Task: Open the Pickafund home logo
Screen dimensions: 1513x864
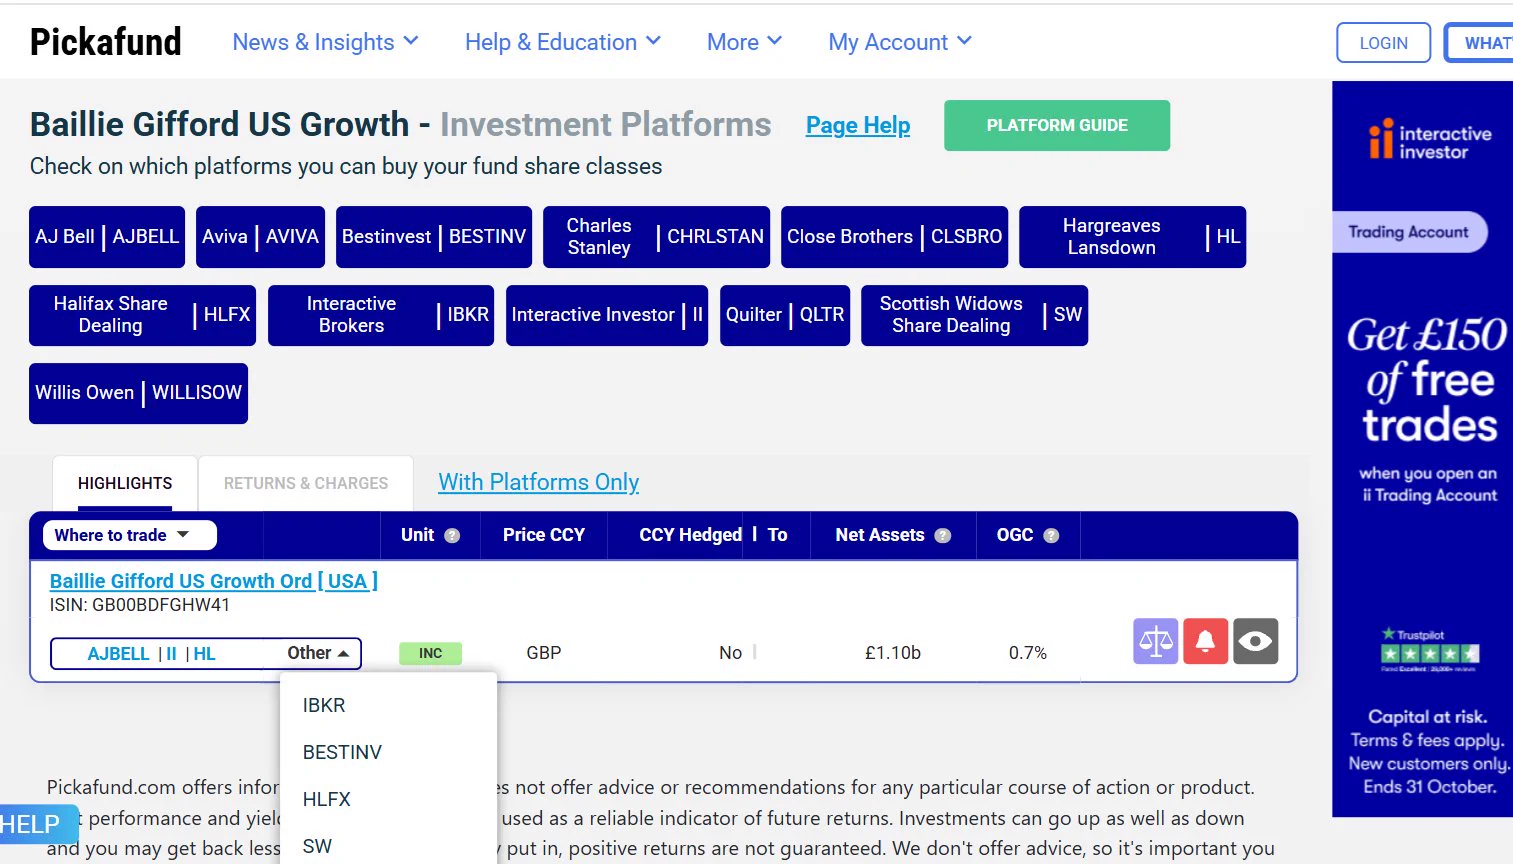Action: click(x=106, y=42)
